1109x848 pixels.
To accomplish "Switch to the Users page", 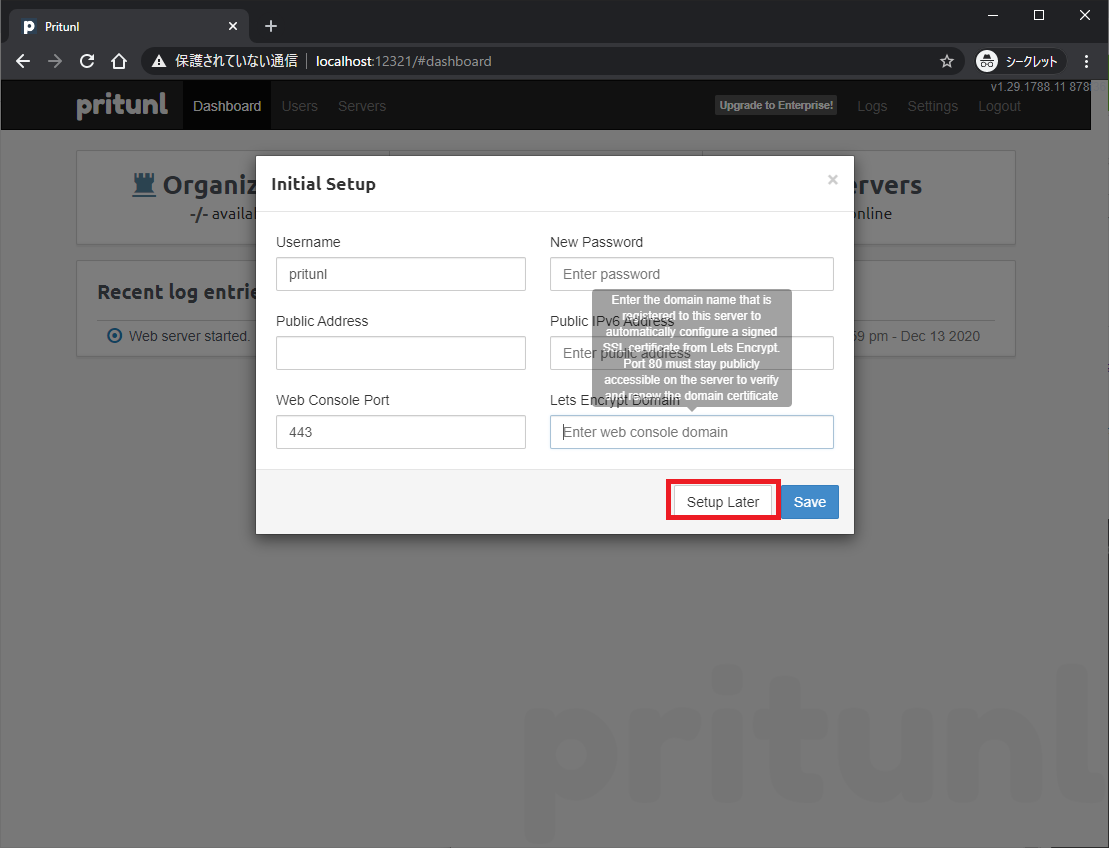I will click(x=299, y=106).
